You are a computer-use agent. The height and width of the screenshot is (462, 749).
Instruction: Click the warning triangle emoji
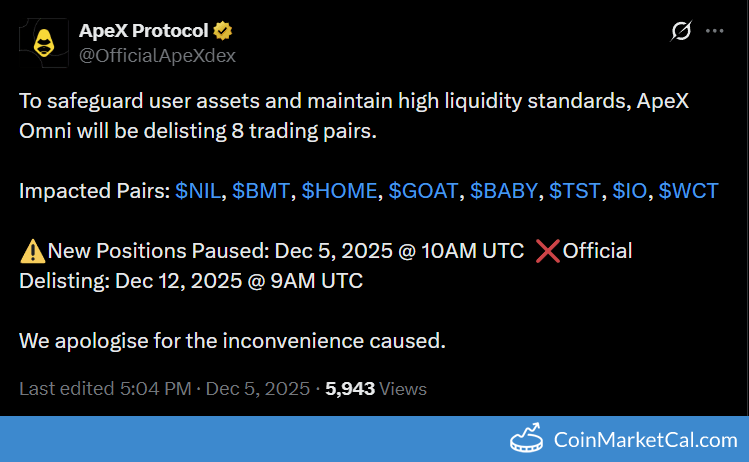pyautogui.click(x=32, y=251)
